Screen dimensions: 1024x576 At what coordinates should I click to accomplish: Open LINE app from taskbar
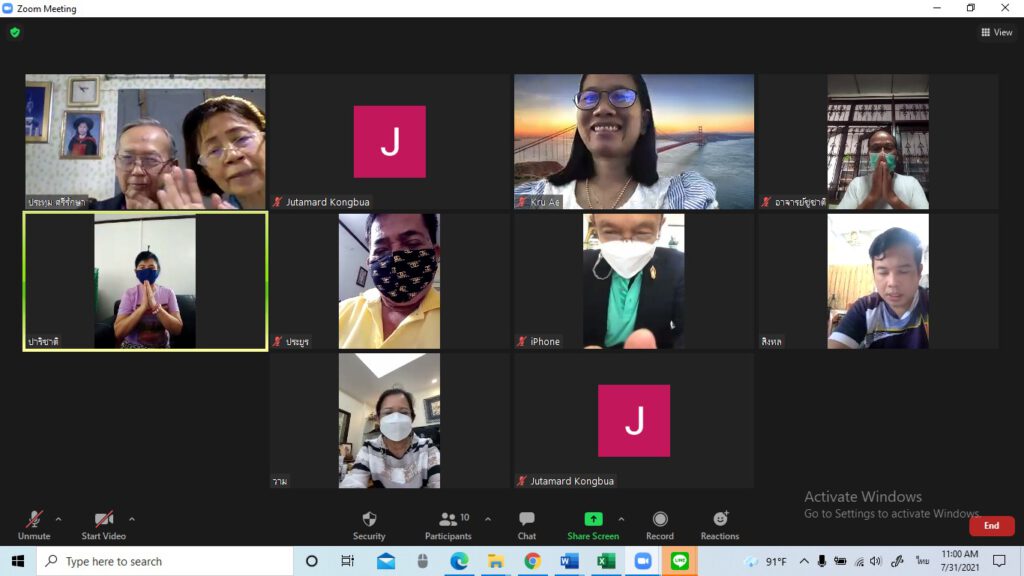click(x=679, y=561)
